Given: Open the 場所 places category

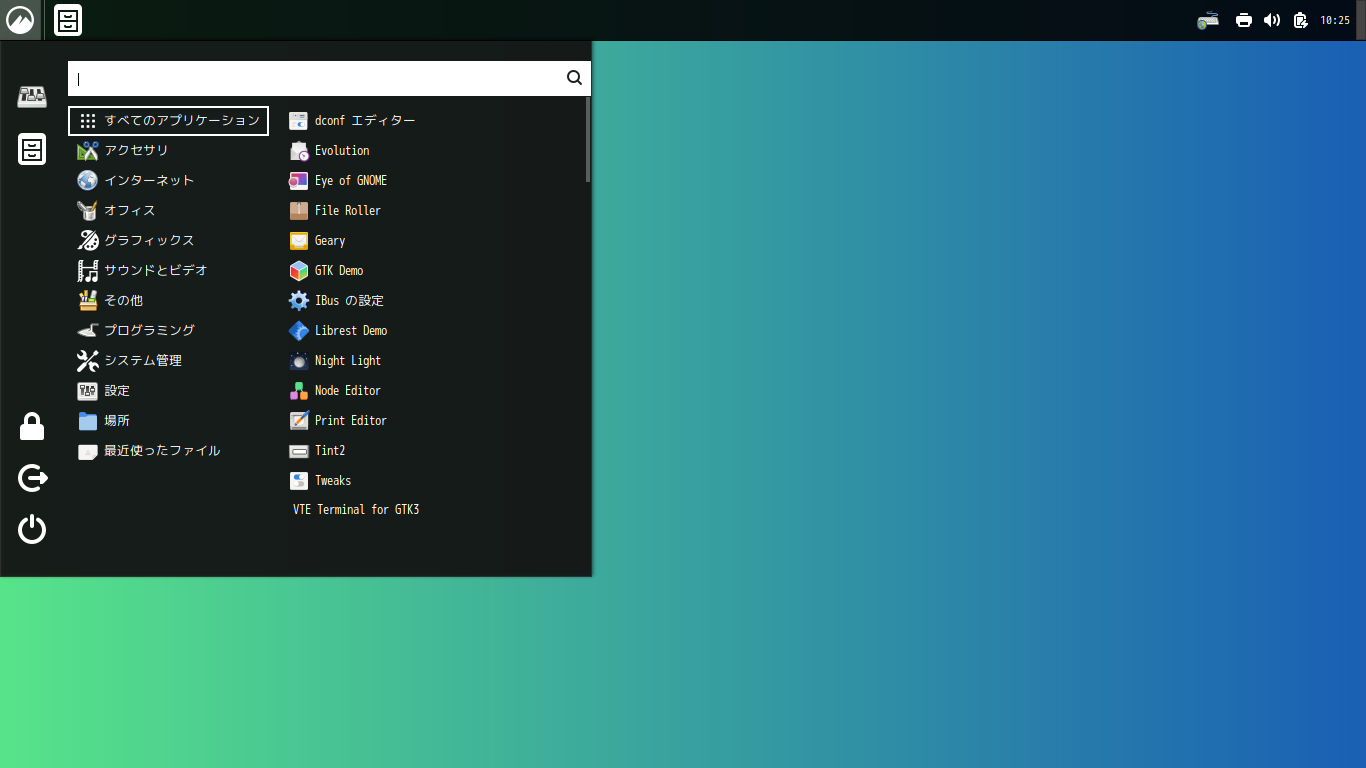Looking at the screenshot, I should coord(168,420).
